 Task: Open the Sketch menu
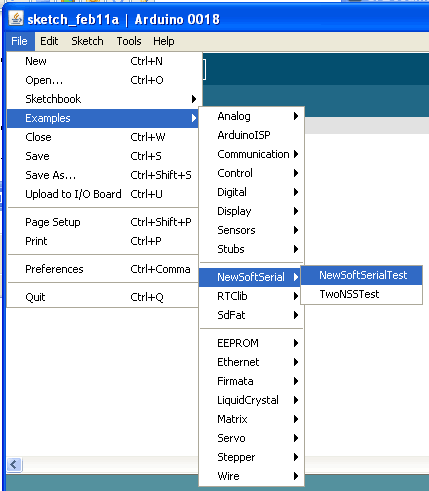(x=87, y=41)
